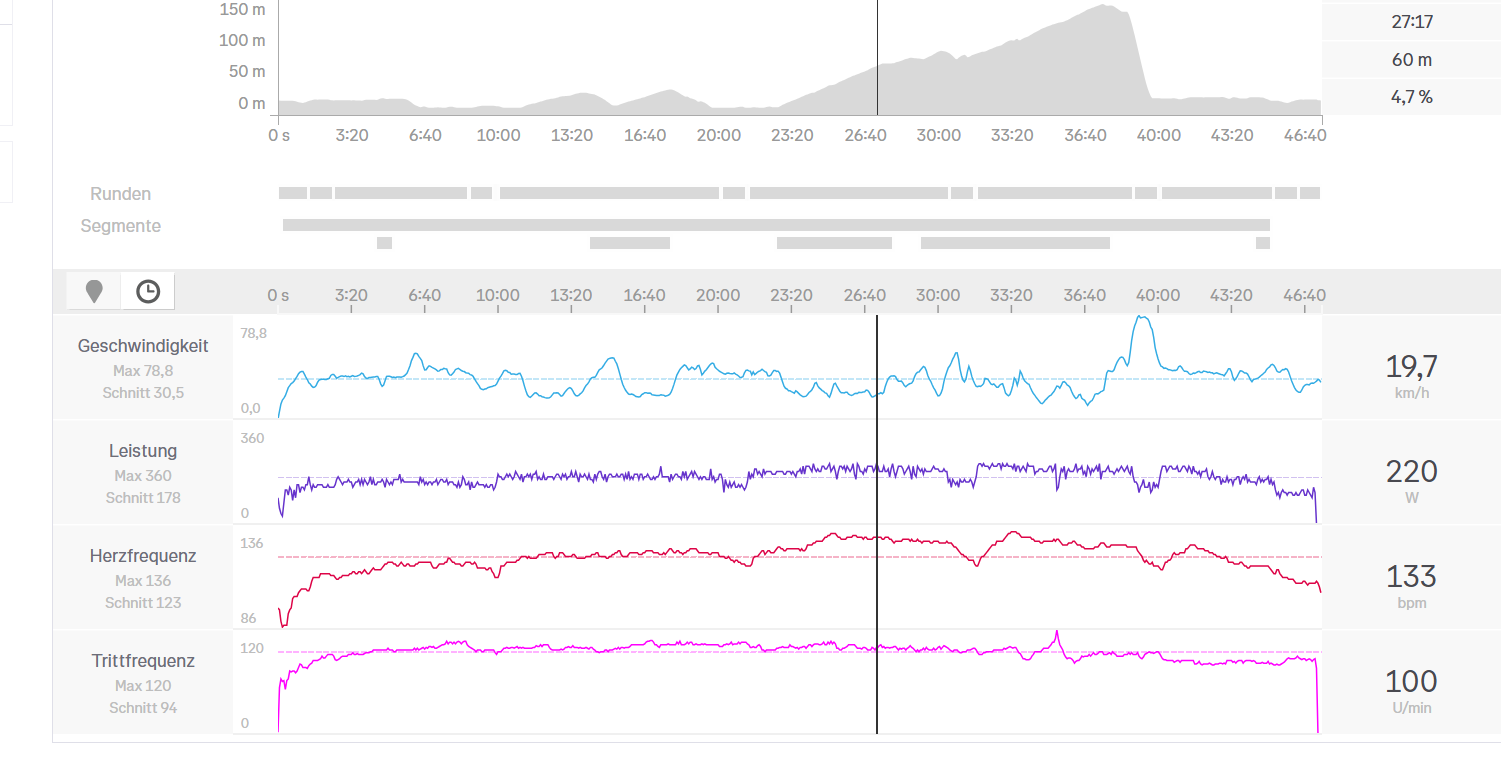
Task: Click 'Max 360' under Leistung
Action: [x=143, y=476]
